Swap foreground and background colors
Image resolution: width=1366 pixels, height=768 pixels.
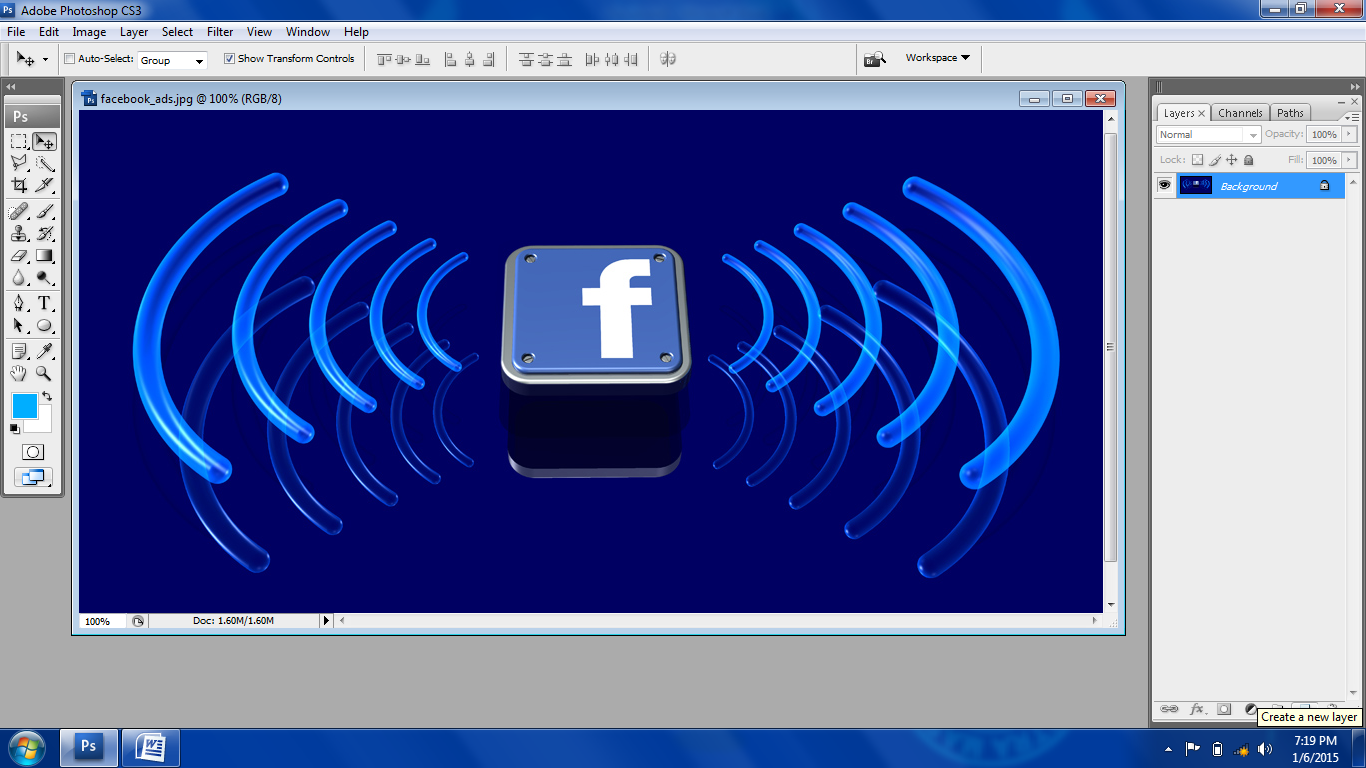[46, 397]
